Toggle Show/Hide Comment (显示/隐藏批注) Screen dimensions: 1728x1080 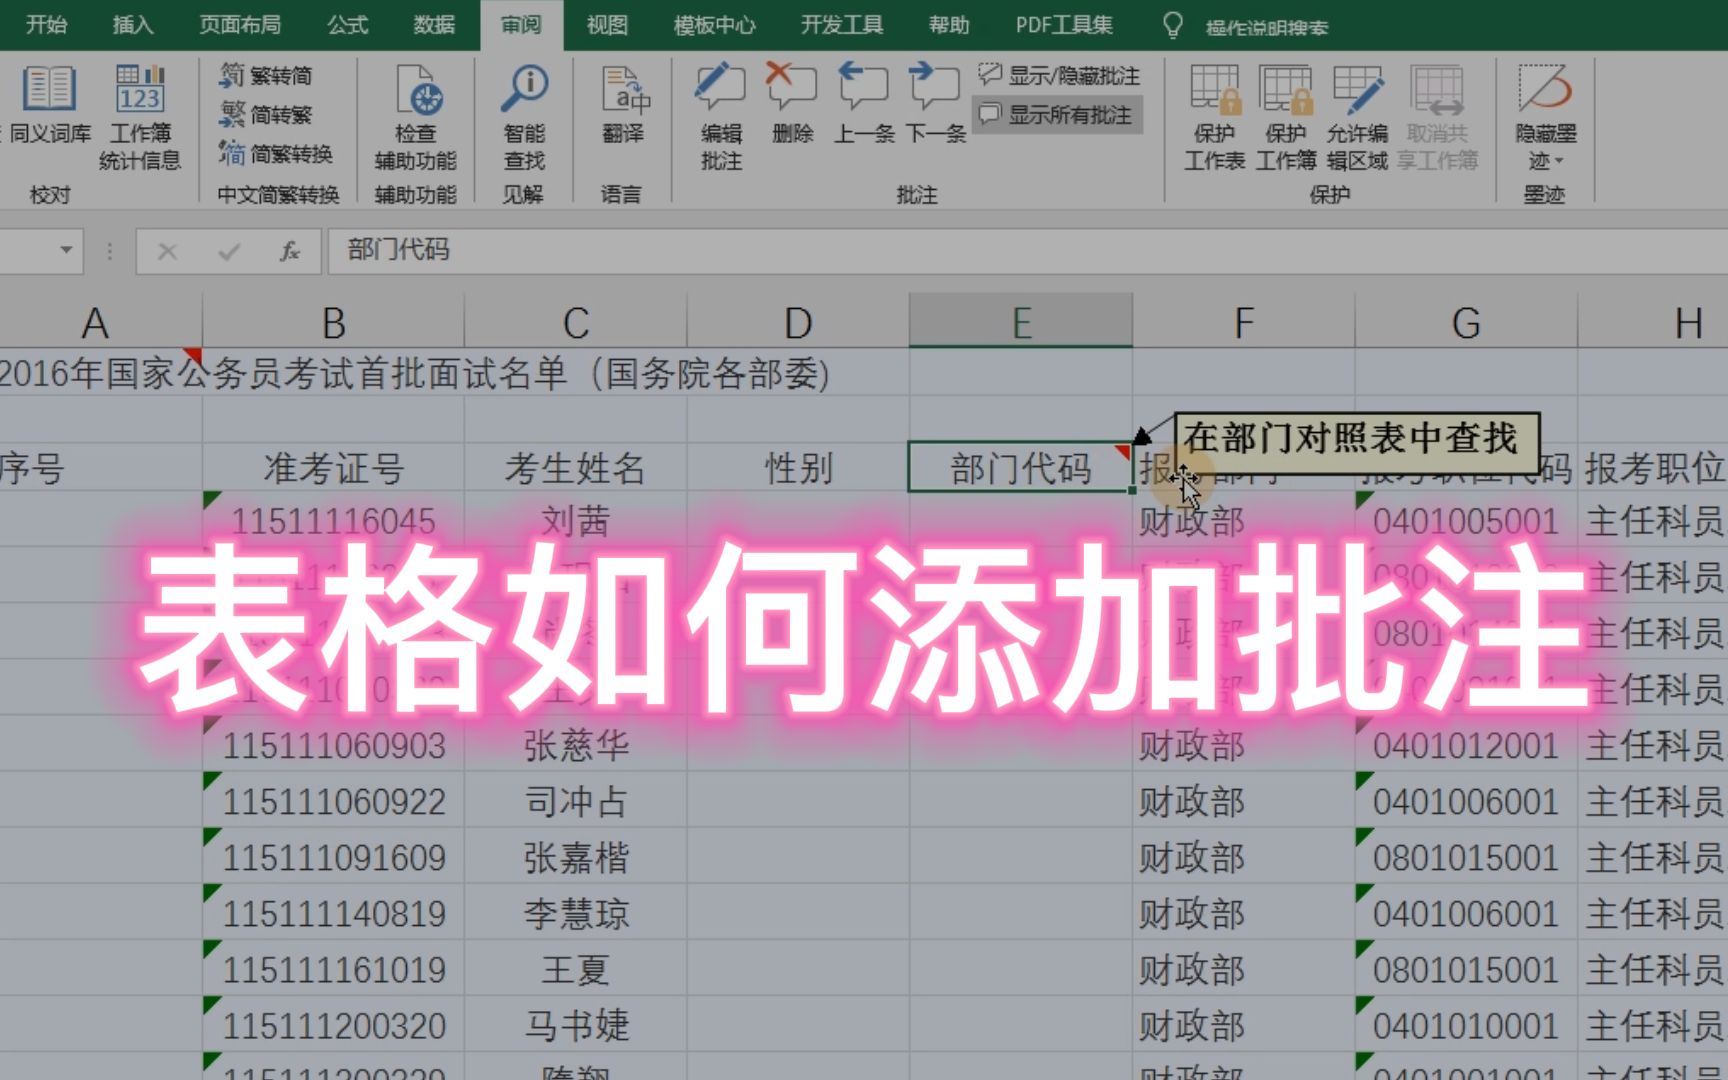pyautogui.click(x=1060, y=76)
